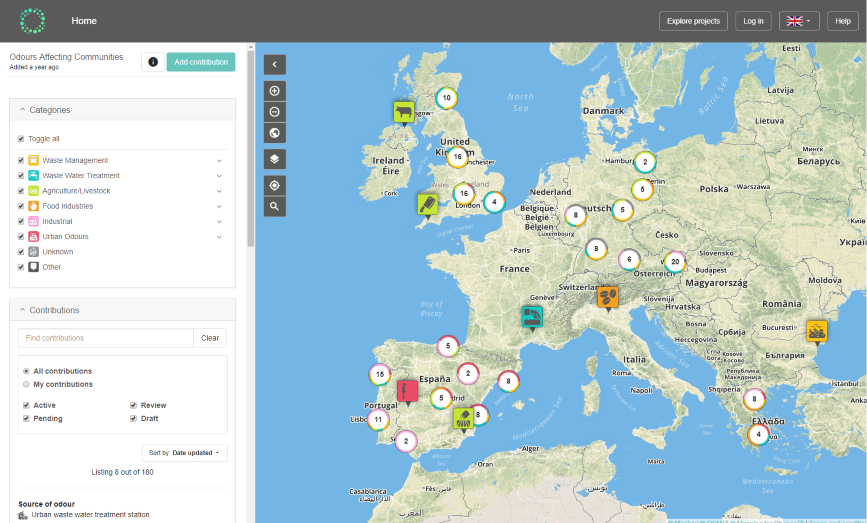Open the Help page

click(843, 21)
